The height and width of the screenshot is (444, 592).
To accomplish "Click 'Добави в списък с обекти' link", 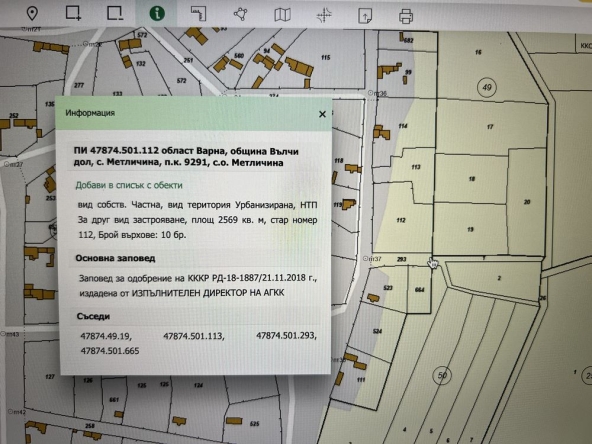I will coord(129,185).
